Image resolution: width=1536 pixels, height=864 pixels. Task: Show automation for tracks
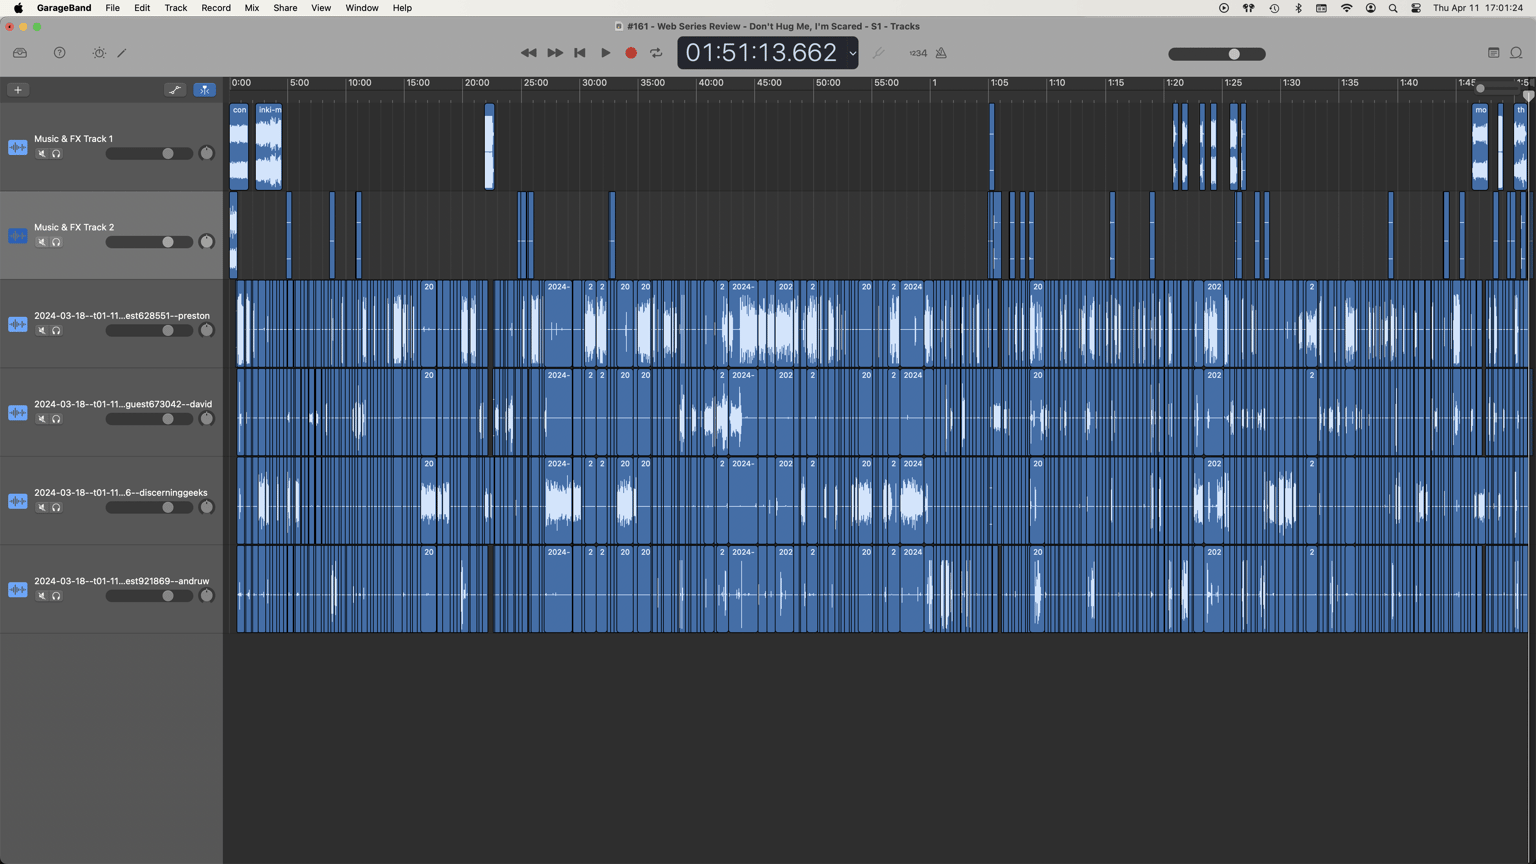(x=175, y=90)
